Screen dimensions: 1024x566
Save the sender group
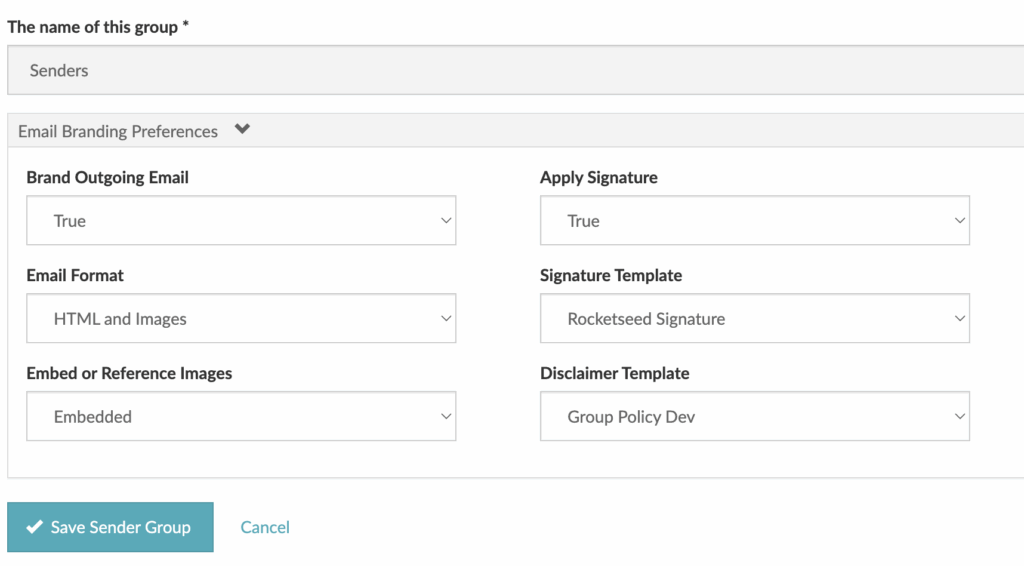(x=110, y=527)
